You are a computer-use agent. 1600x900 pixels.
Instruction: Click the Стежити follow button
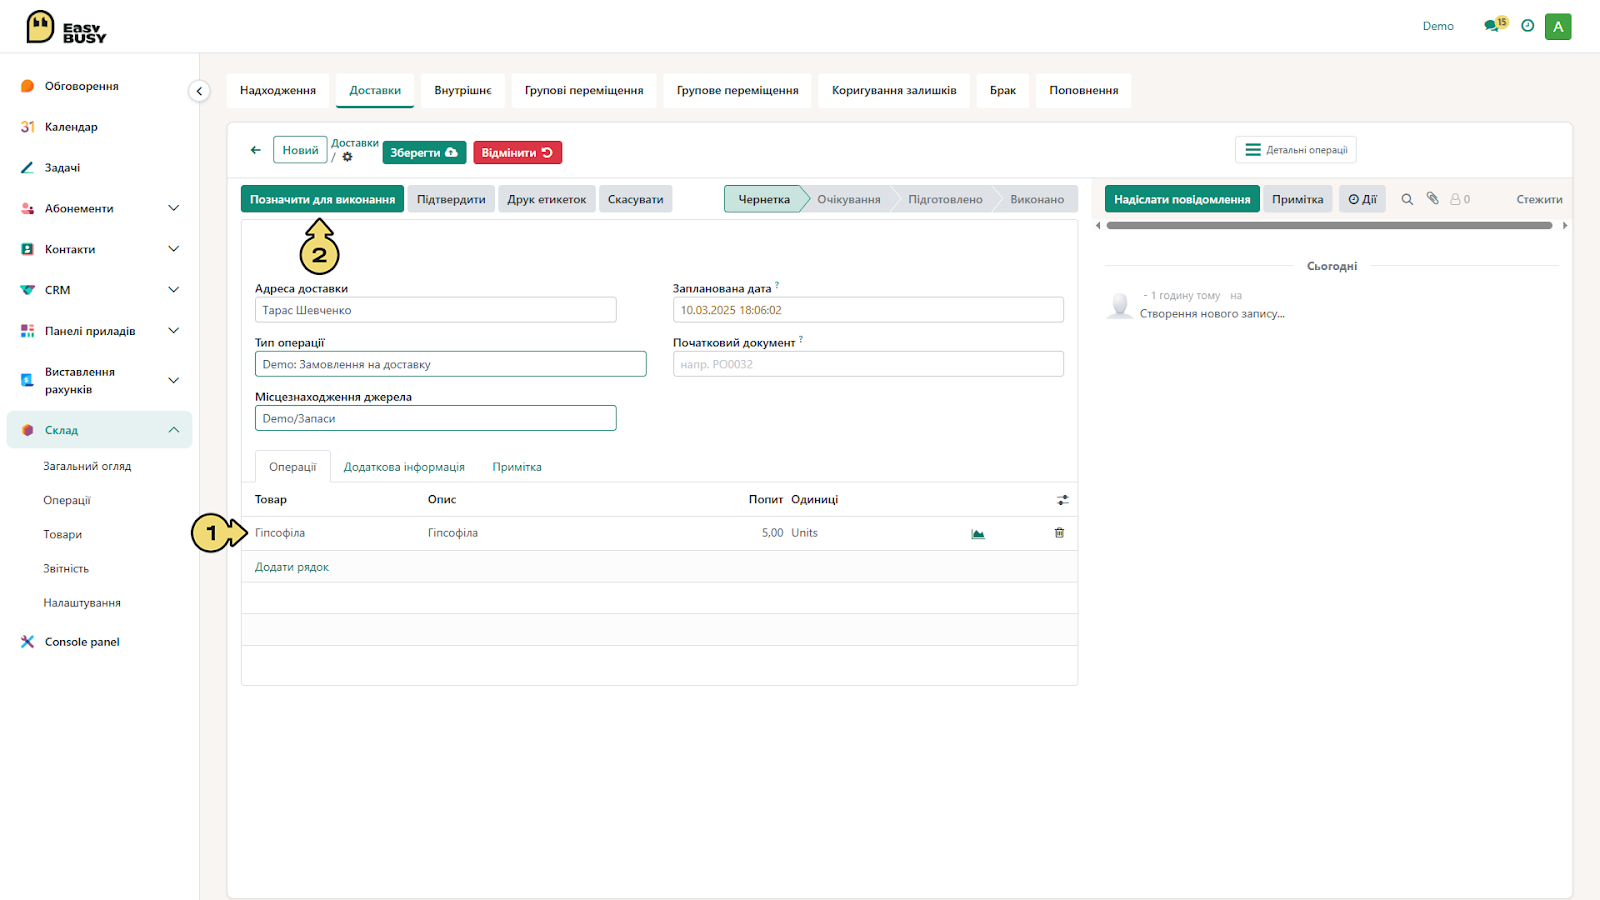tap(1539, 199)
